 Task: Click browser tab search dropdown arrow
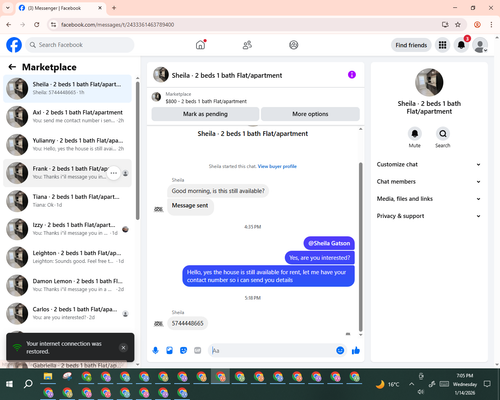click(x=8, y=8)
